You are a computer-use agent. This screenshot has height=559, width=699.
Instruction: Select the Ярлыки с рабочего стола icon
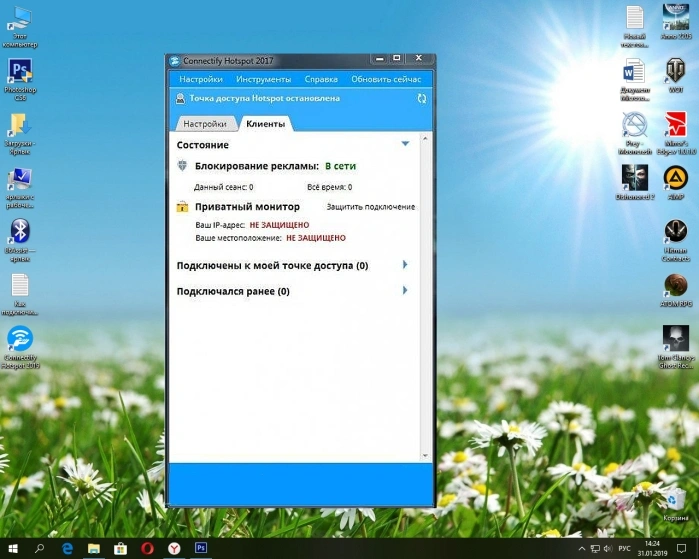pyautogui.click(x=20, y=187)
